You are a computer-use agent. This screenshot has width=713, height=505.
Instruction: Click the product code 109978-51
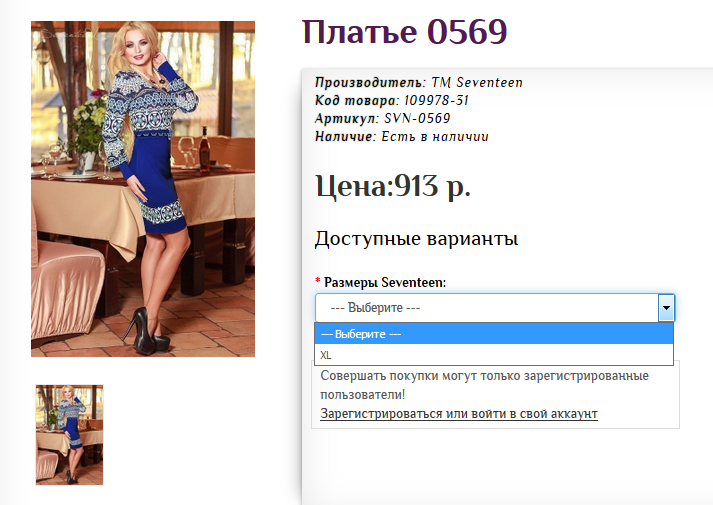[435, 101]
